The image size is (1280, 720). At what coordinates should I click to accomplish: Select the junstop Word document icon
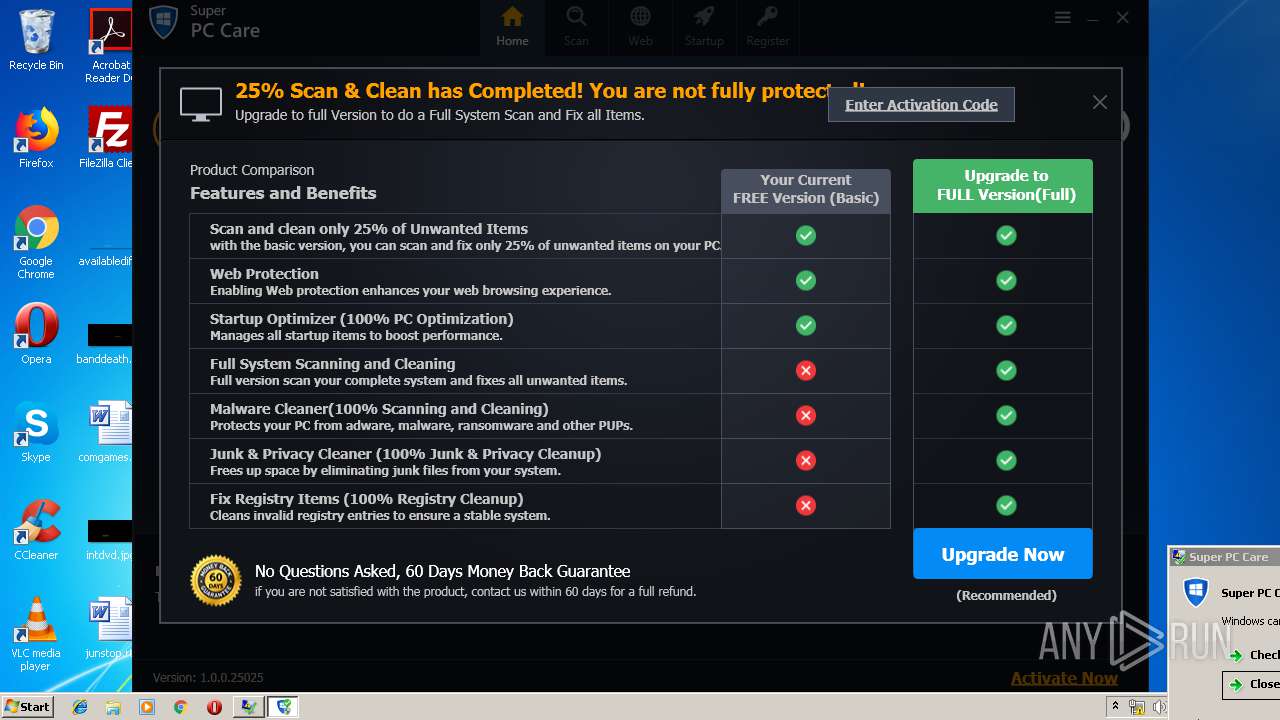pyautogui.click(x=108, y=628)
